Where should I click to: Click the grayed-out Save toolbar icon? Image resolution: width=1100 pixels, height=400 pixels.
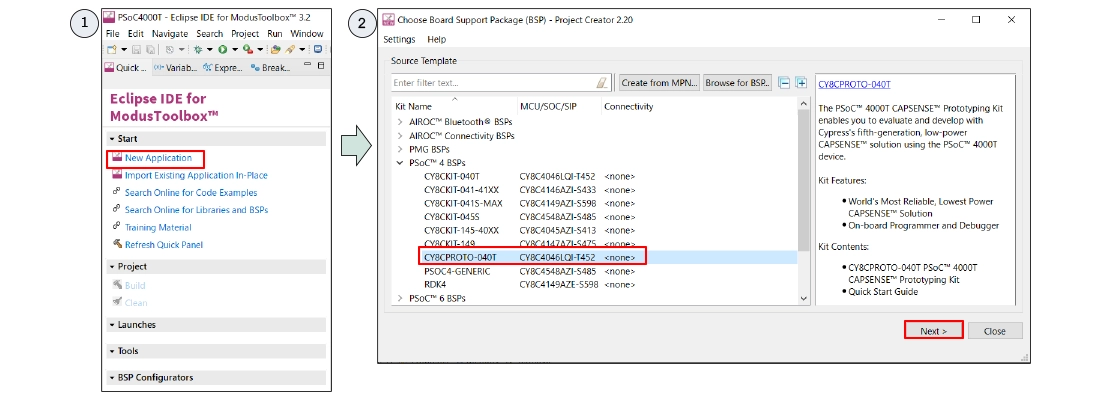(136, 49)
